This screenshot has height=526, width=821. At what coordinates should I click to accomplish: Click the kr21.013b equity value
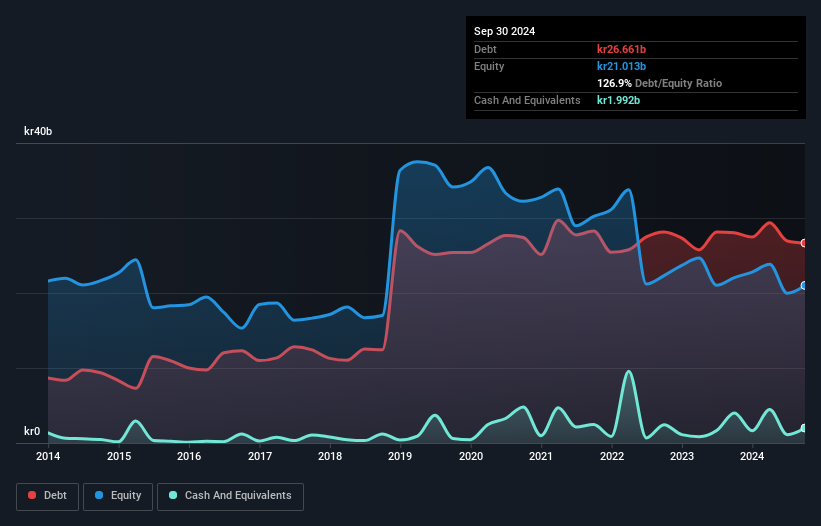click(622, 66)
